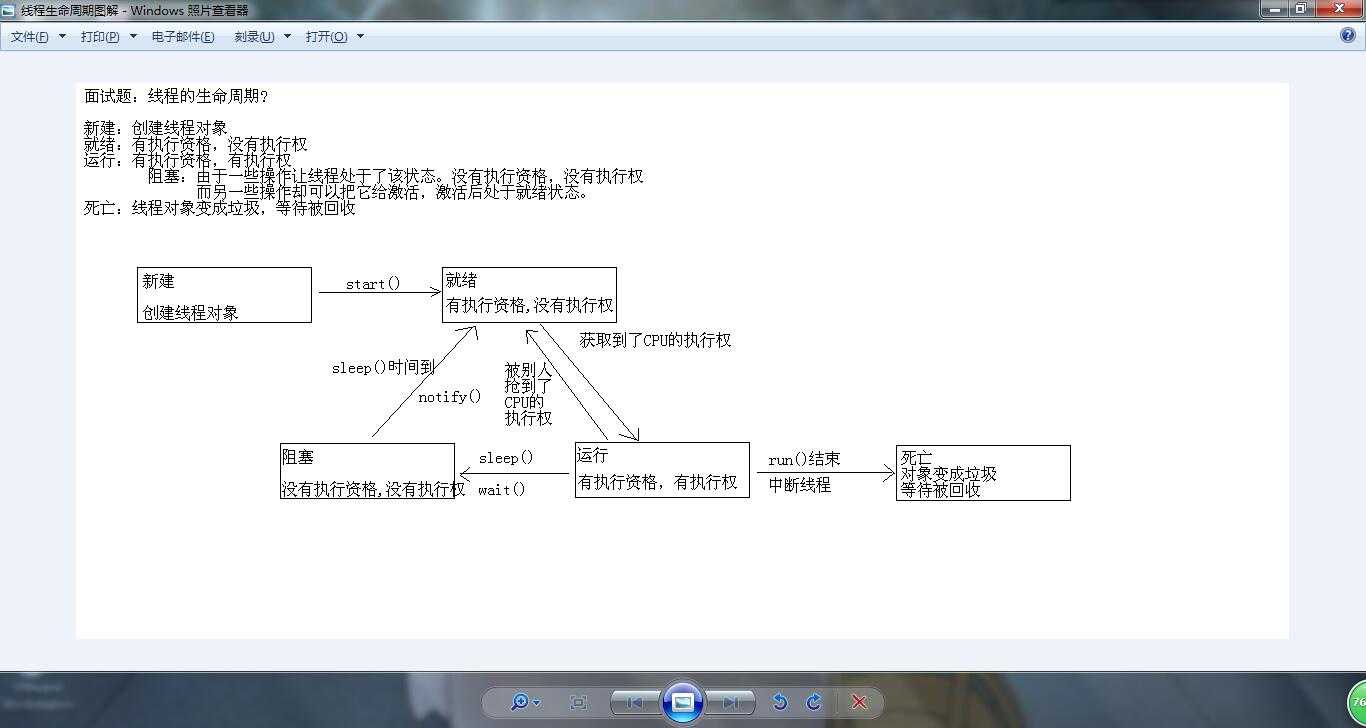Screen dimensions: 1366x728
Task: Start the slide show
Action: pyautogui.click(x=683, y=702)
